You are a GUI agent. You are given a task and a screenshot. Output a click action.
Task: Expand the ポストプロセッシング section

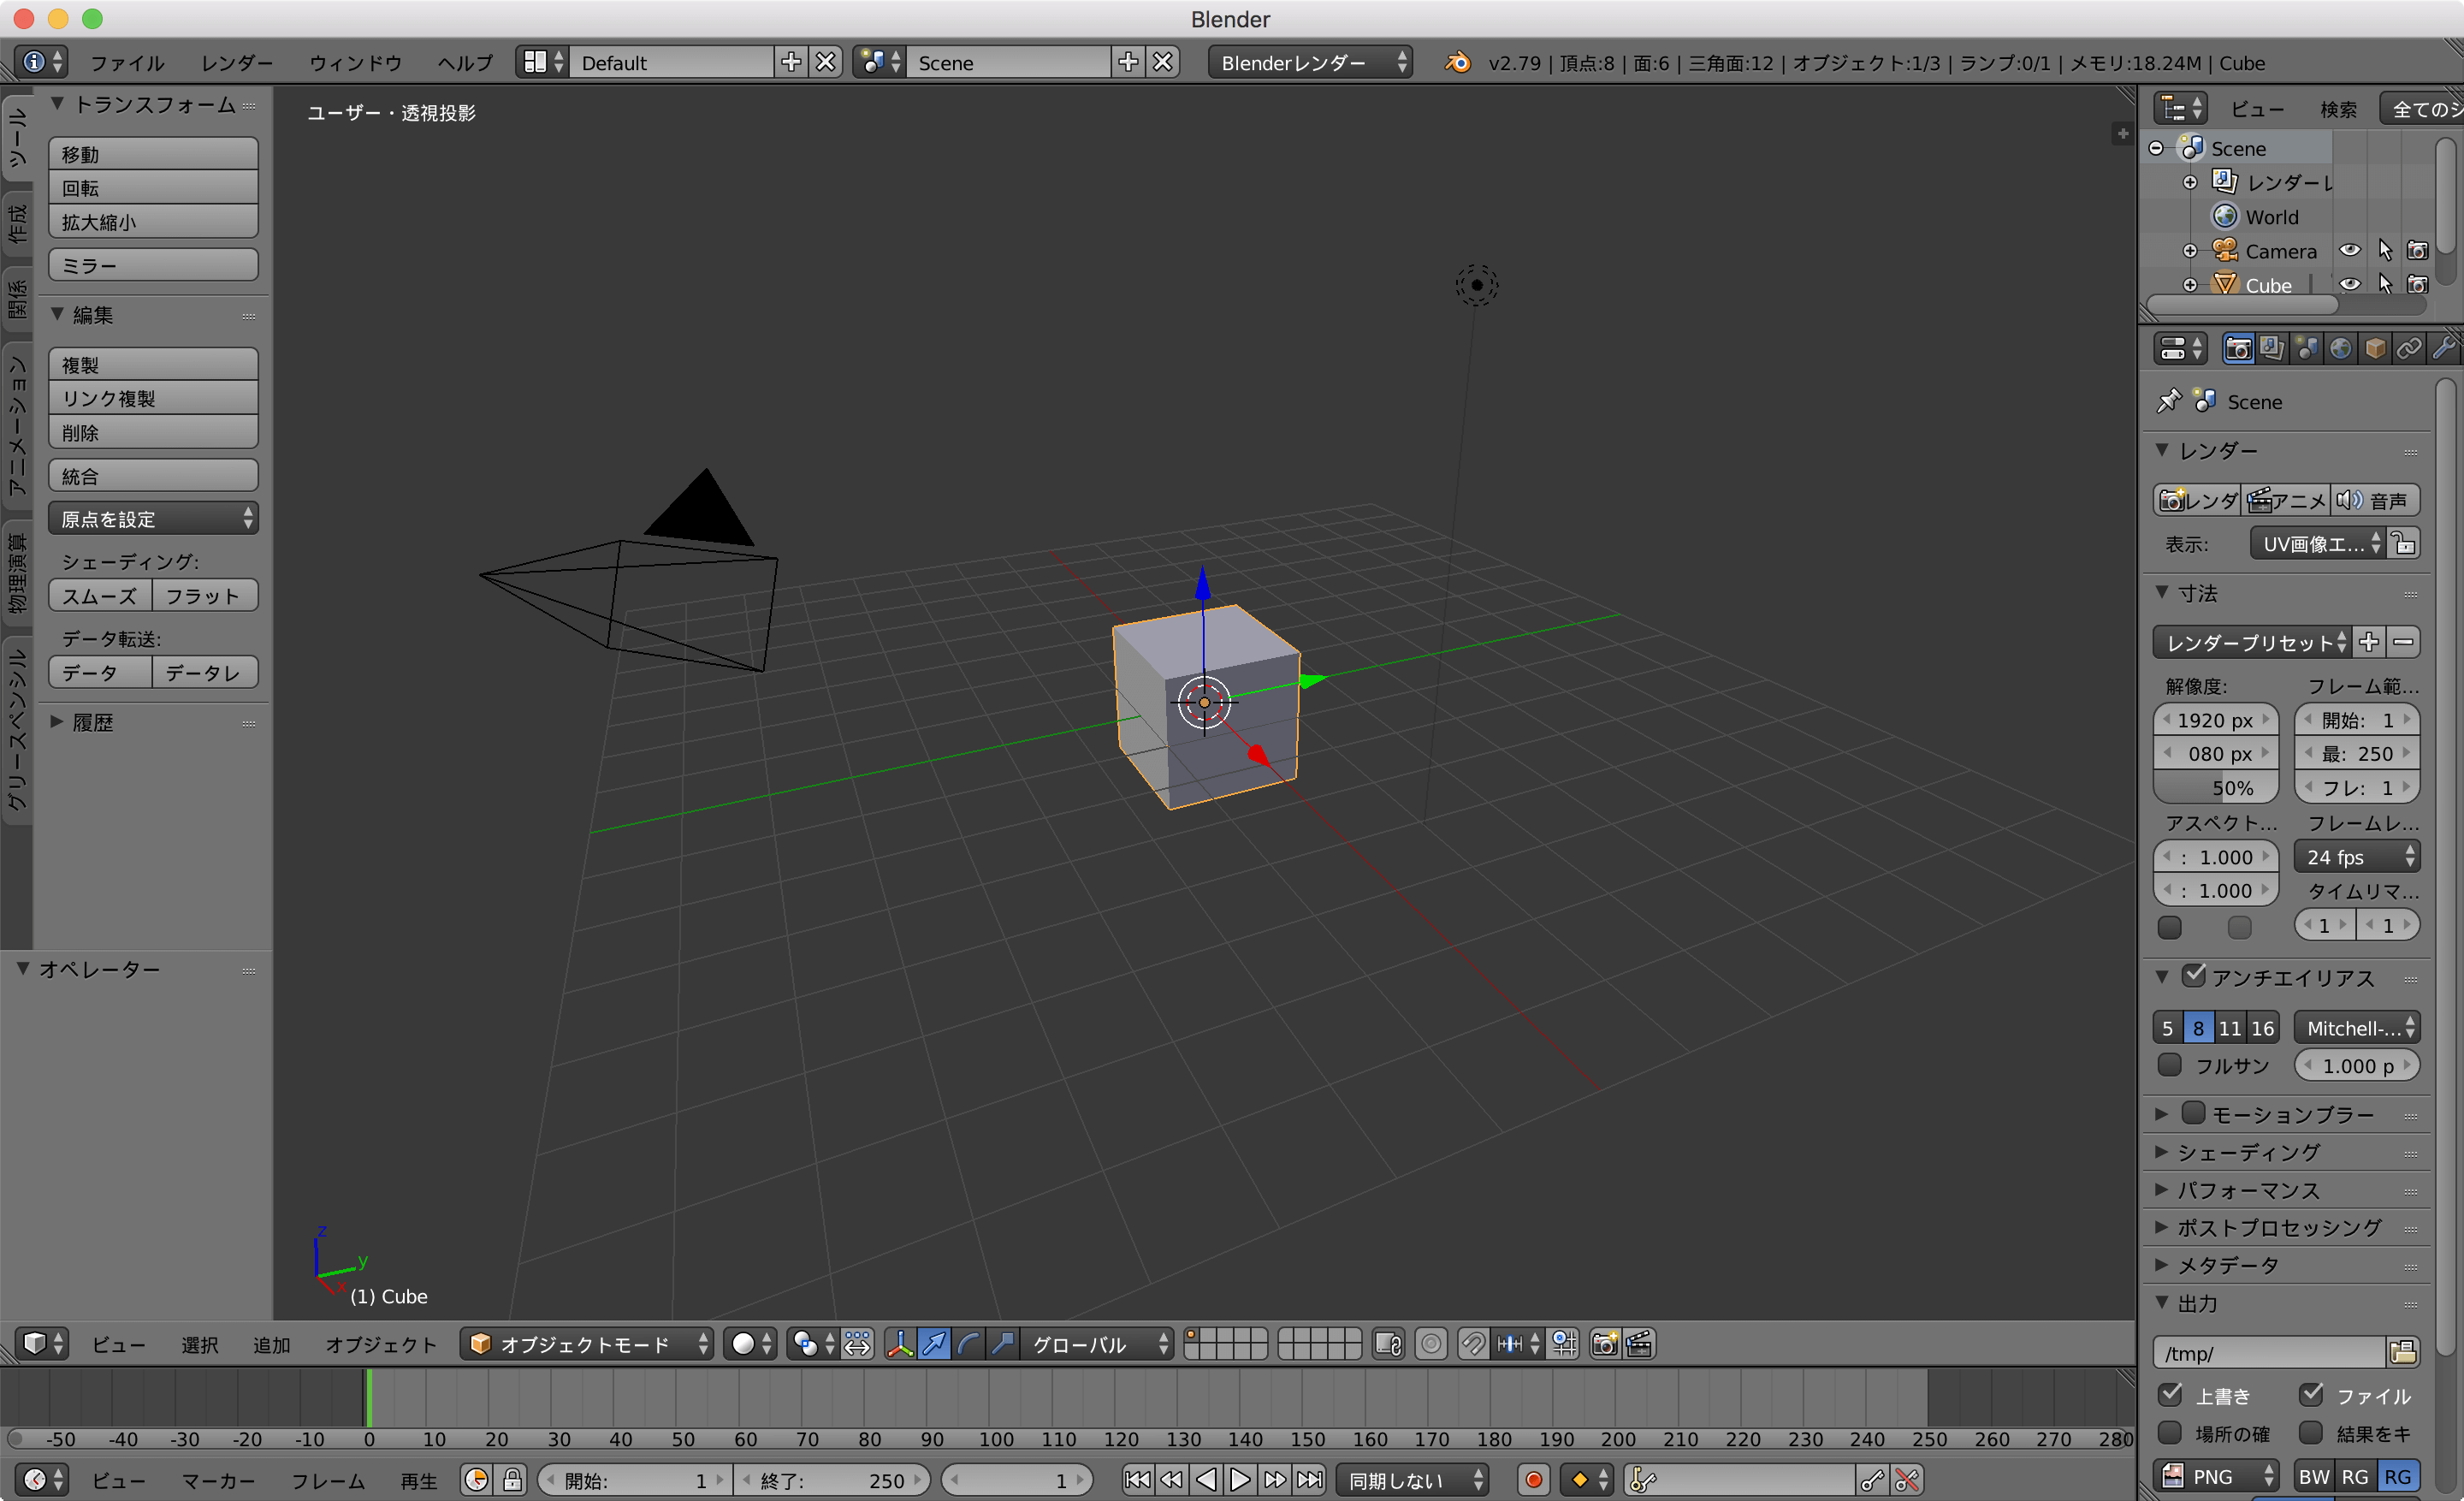pos(2253,1228)
